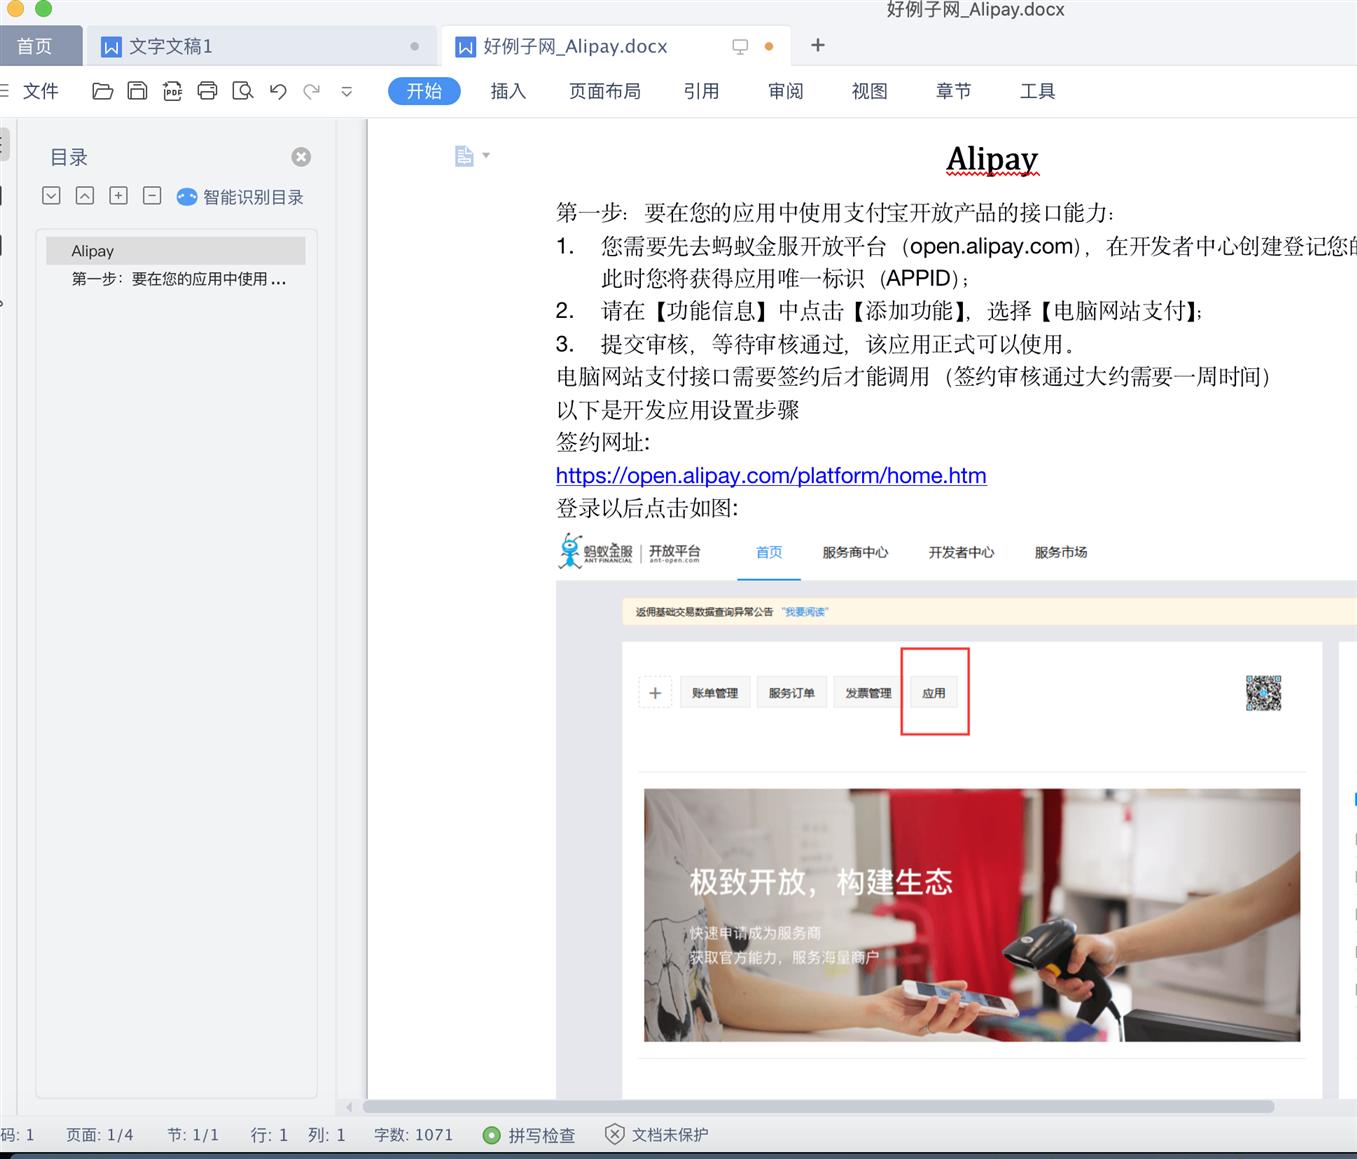Click the Redo arrow icon
The image size is (1357, 1159).
click(x=312, y=91)
